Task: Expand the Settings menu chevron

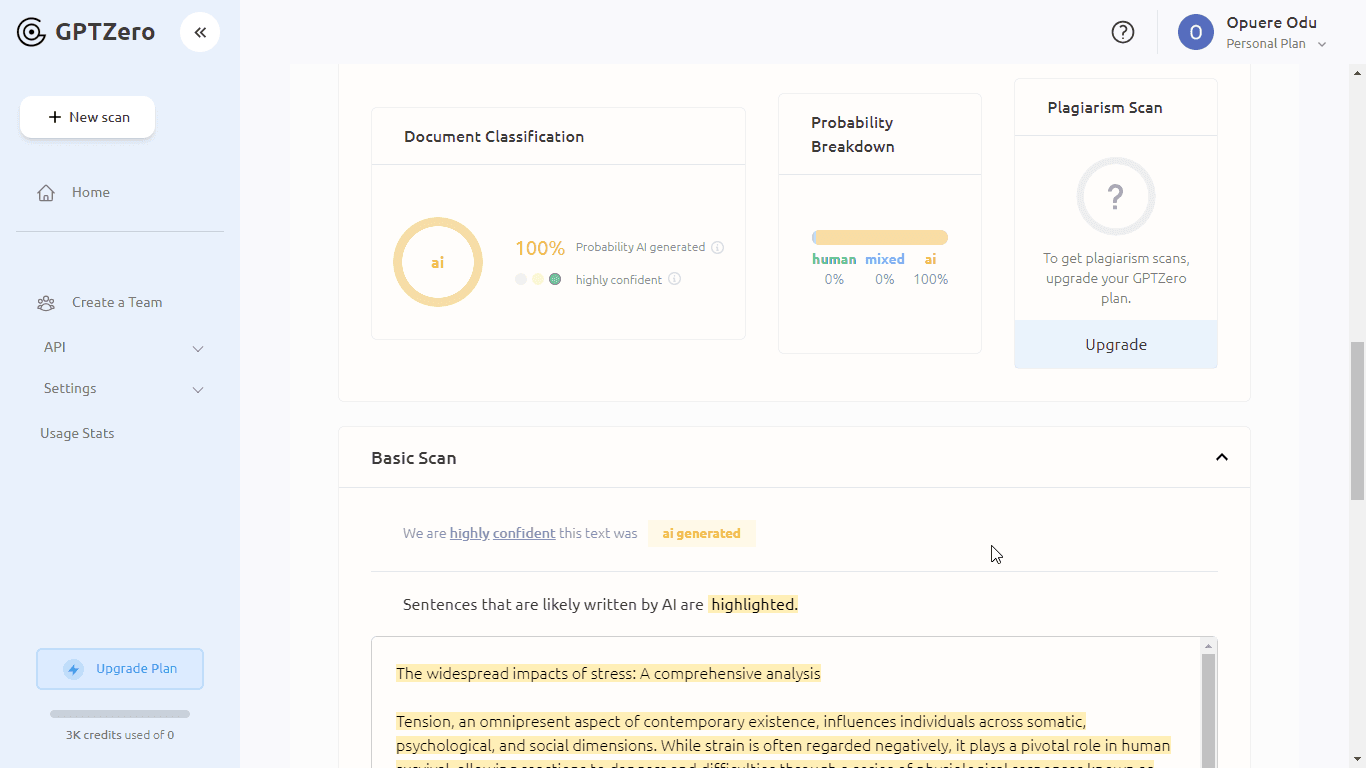Action: point(198,389)
